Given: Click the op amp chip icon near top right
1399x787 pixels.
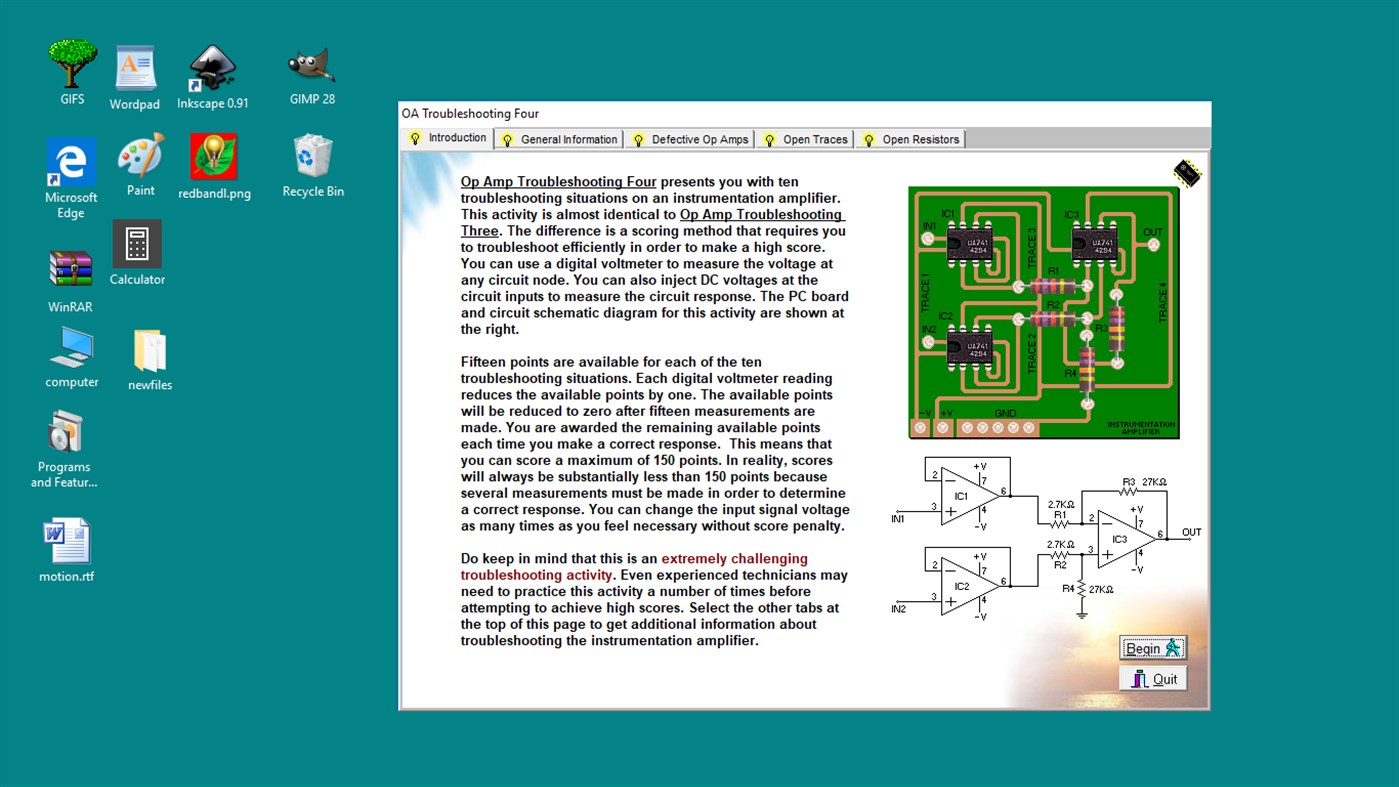Looking at the screenshot, I should (x=1186, y=173).
